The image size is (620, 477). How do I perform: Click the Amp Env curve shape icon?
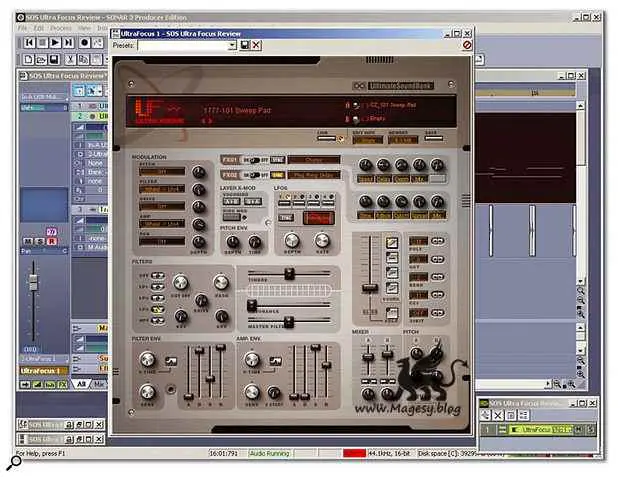pyautogui.click(x=275, y=361)
